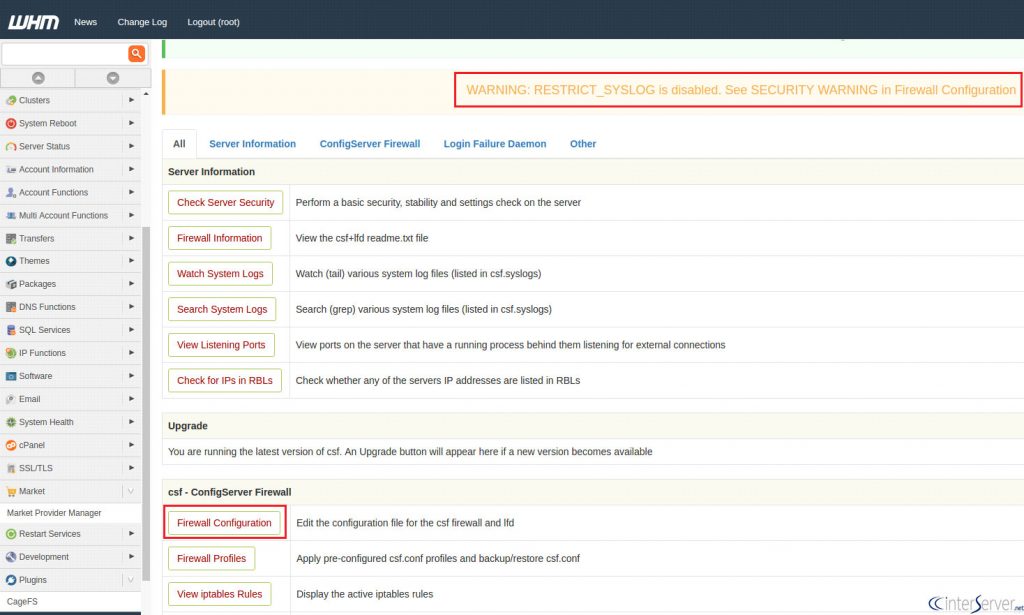
Task: Collapse the Plugins section chevron
Action: 131,580
